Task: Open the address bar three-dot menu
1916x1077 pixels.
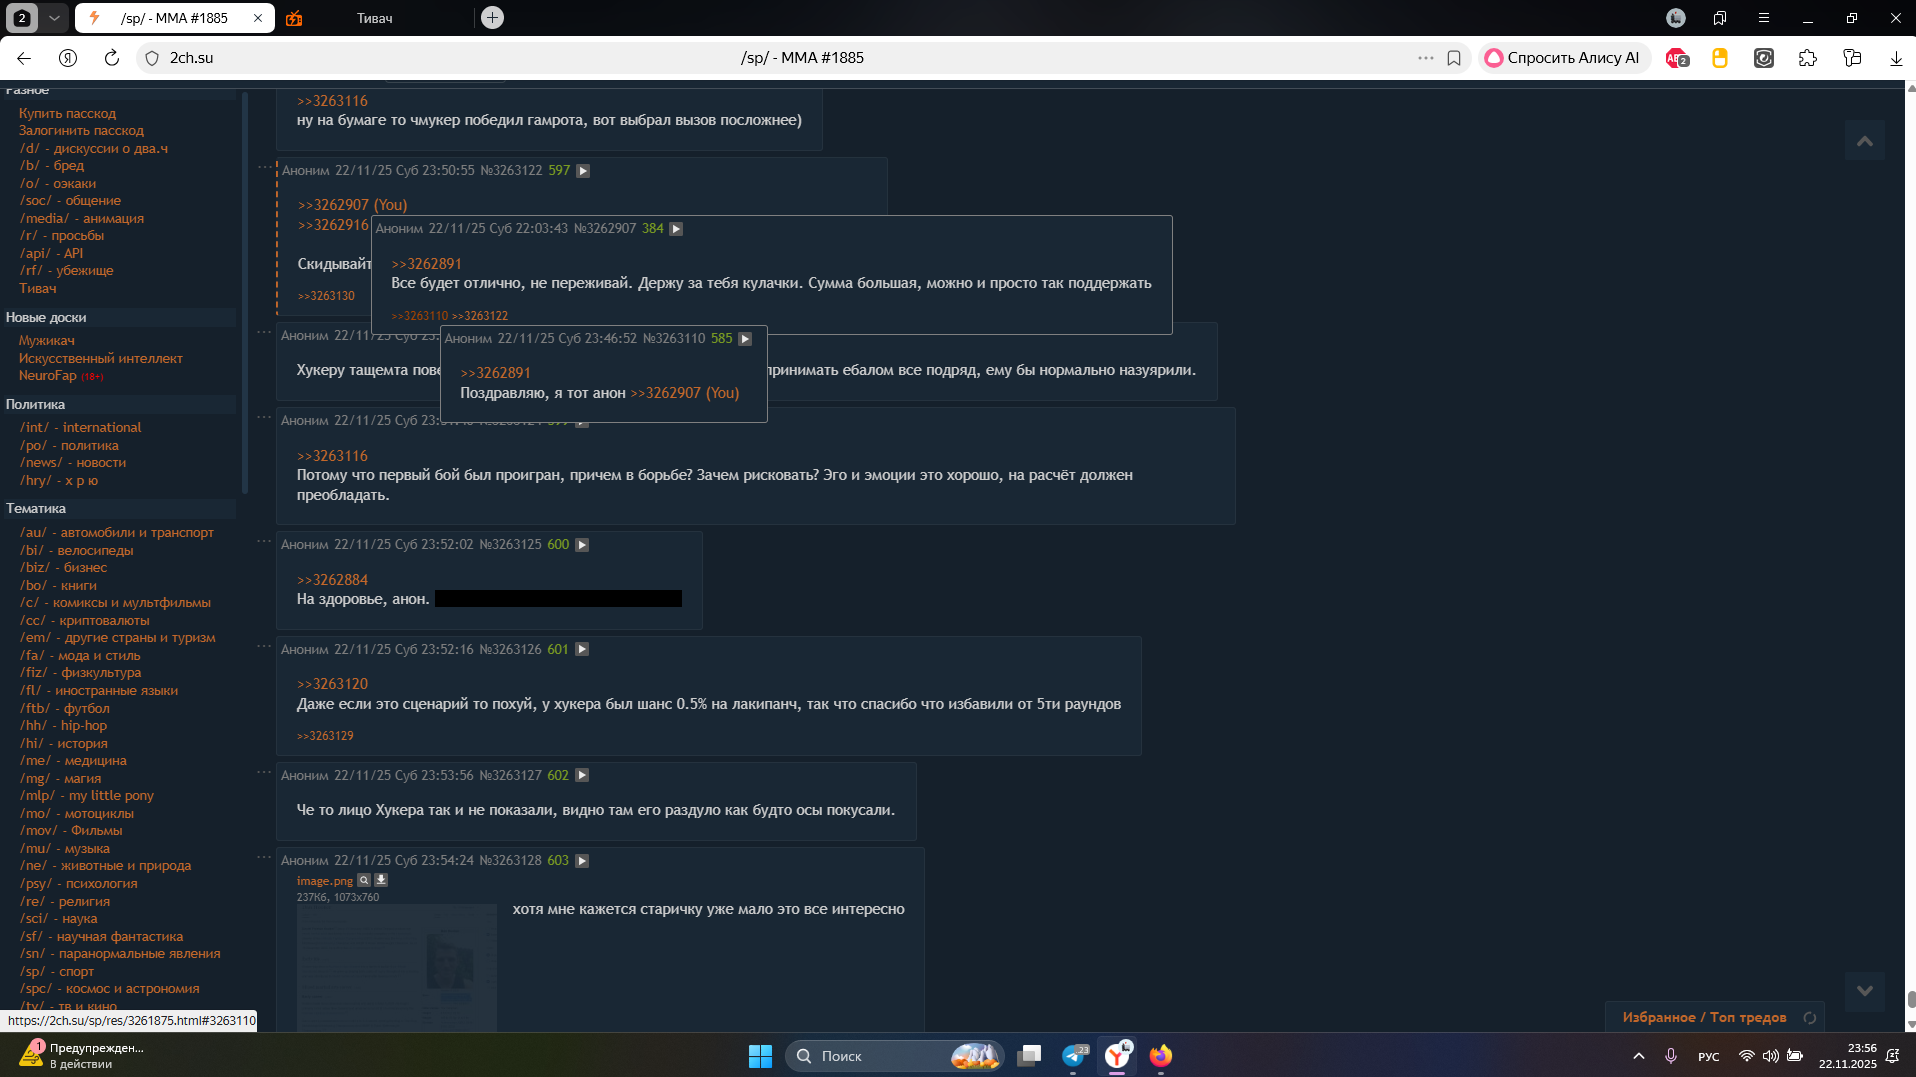Action: (x=1426, y=58)
